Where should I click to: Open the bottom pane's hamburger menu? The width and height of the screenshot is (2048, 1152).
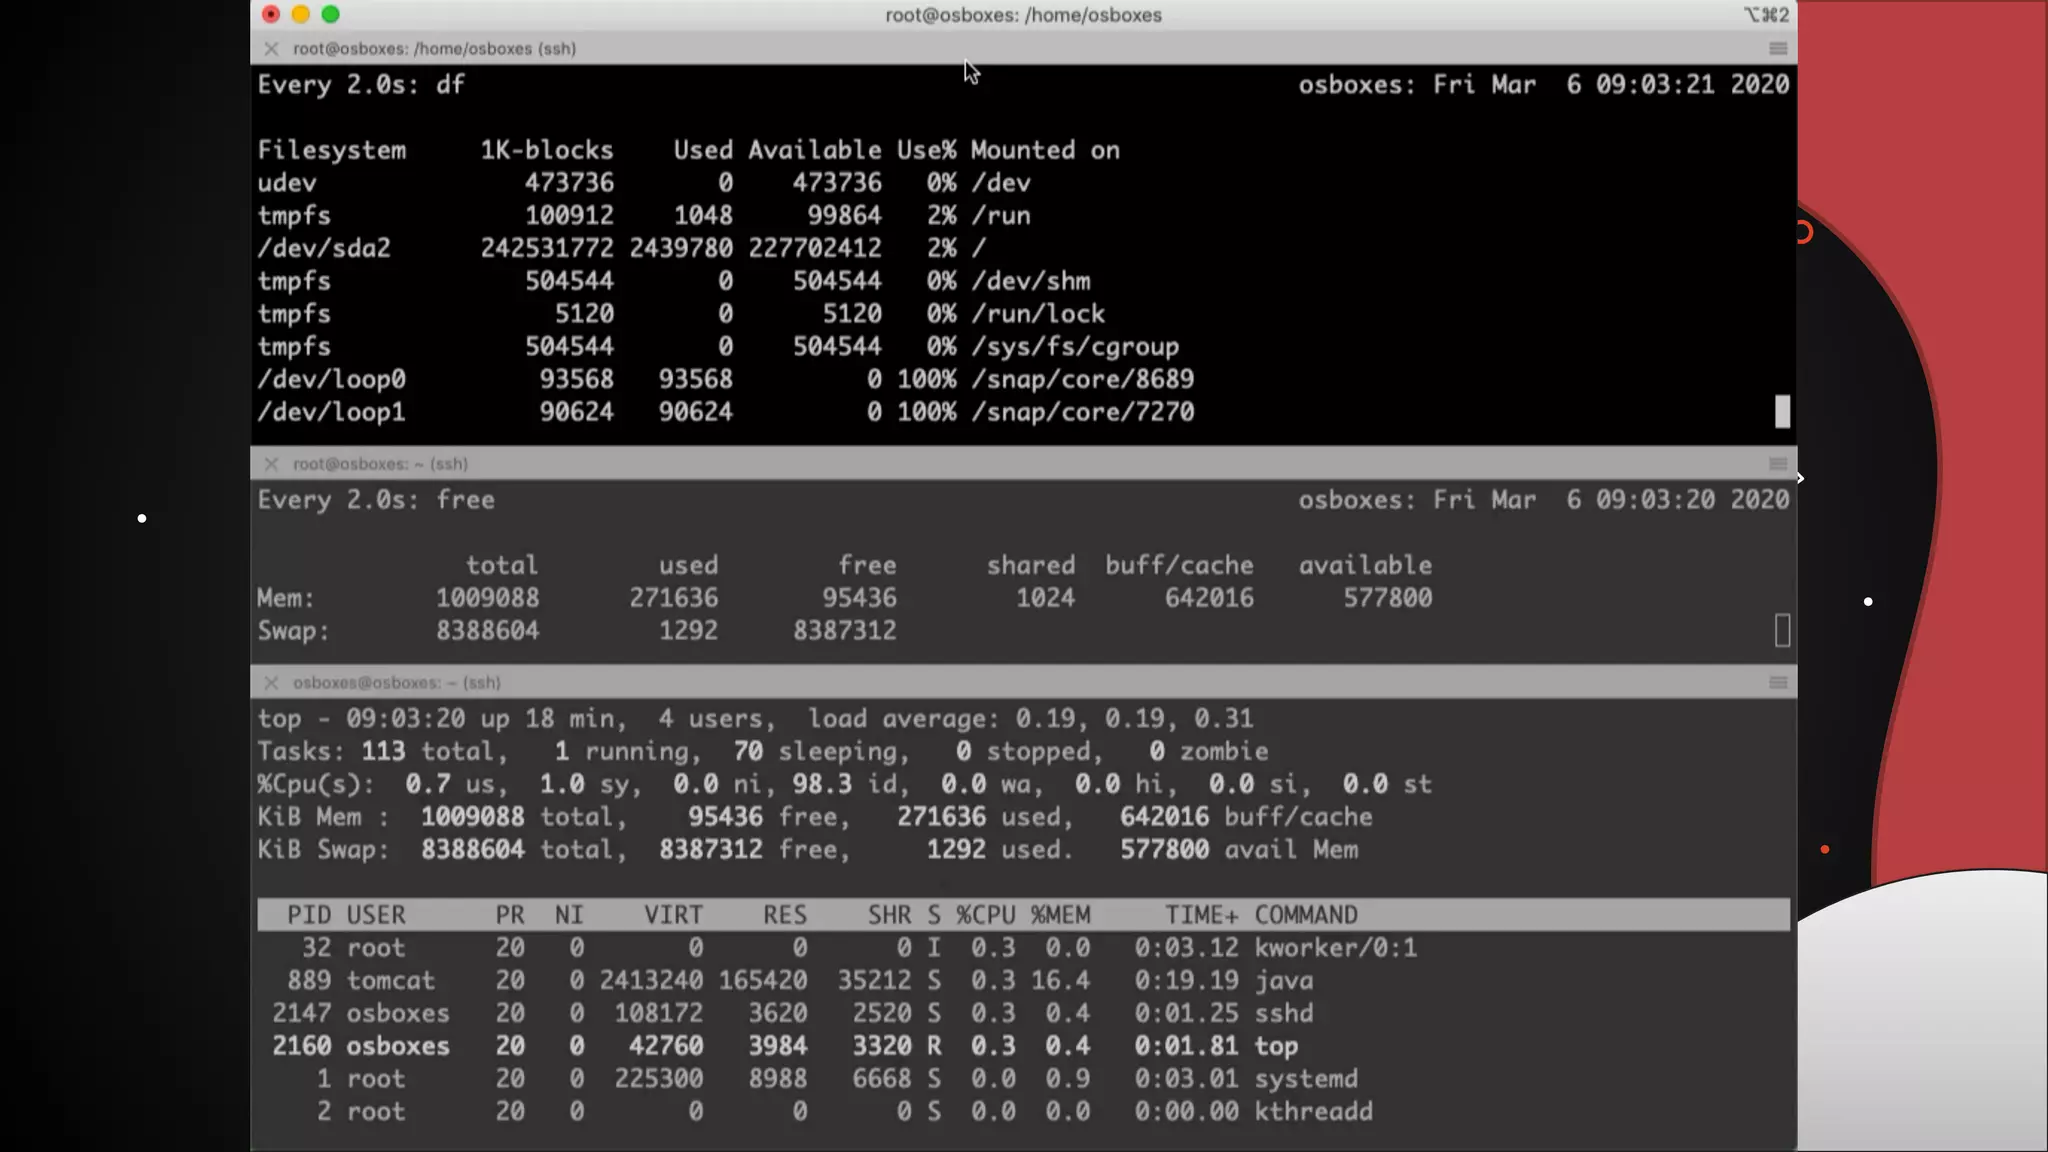pos(1778,683)
